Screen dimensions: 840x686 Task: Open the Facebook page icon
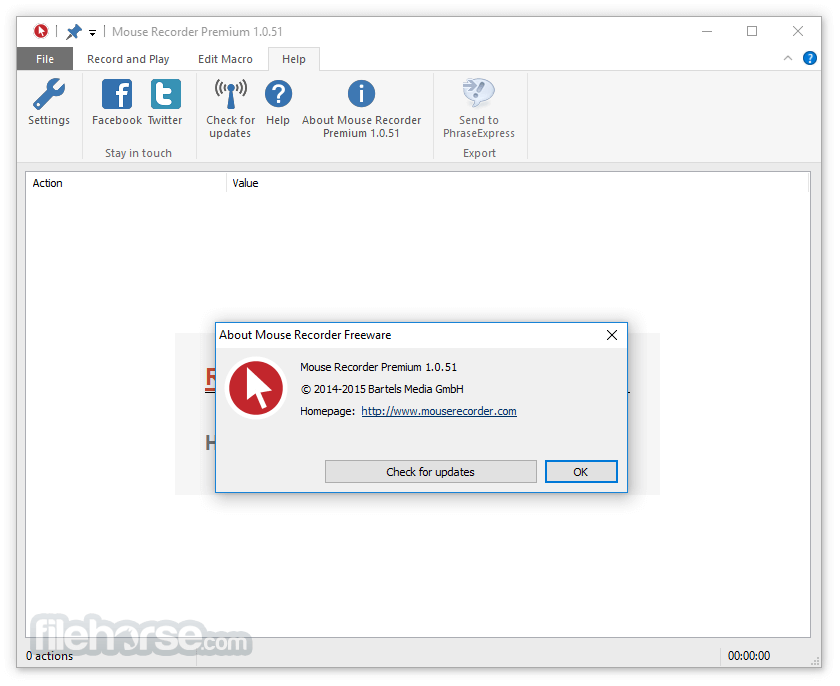[x=117, y=94]
